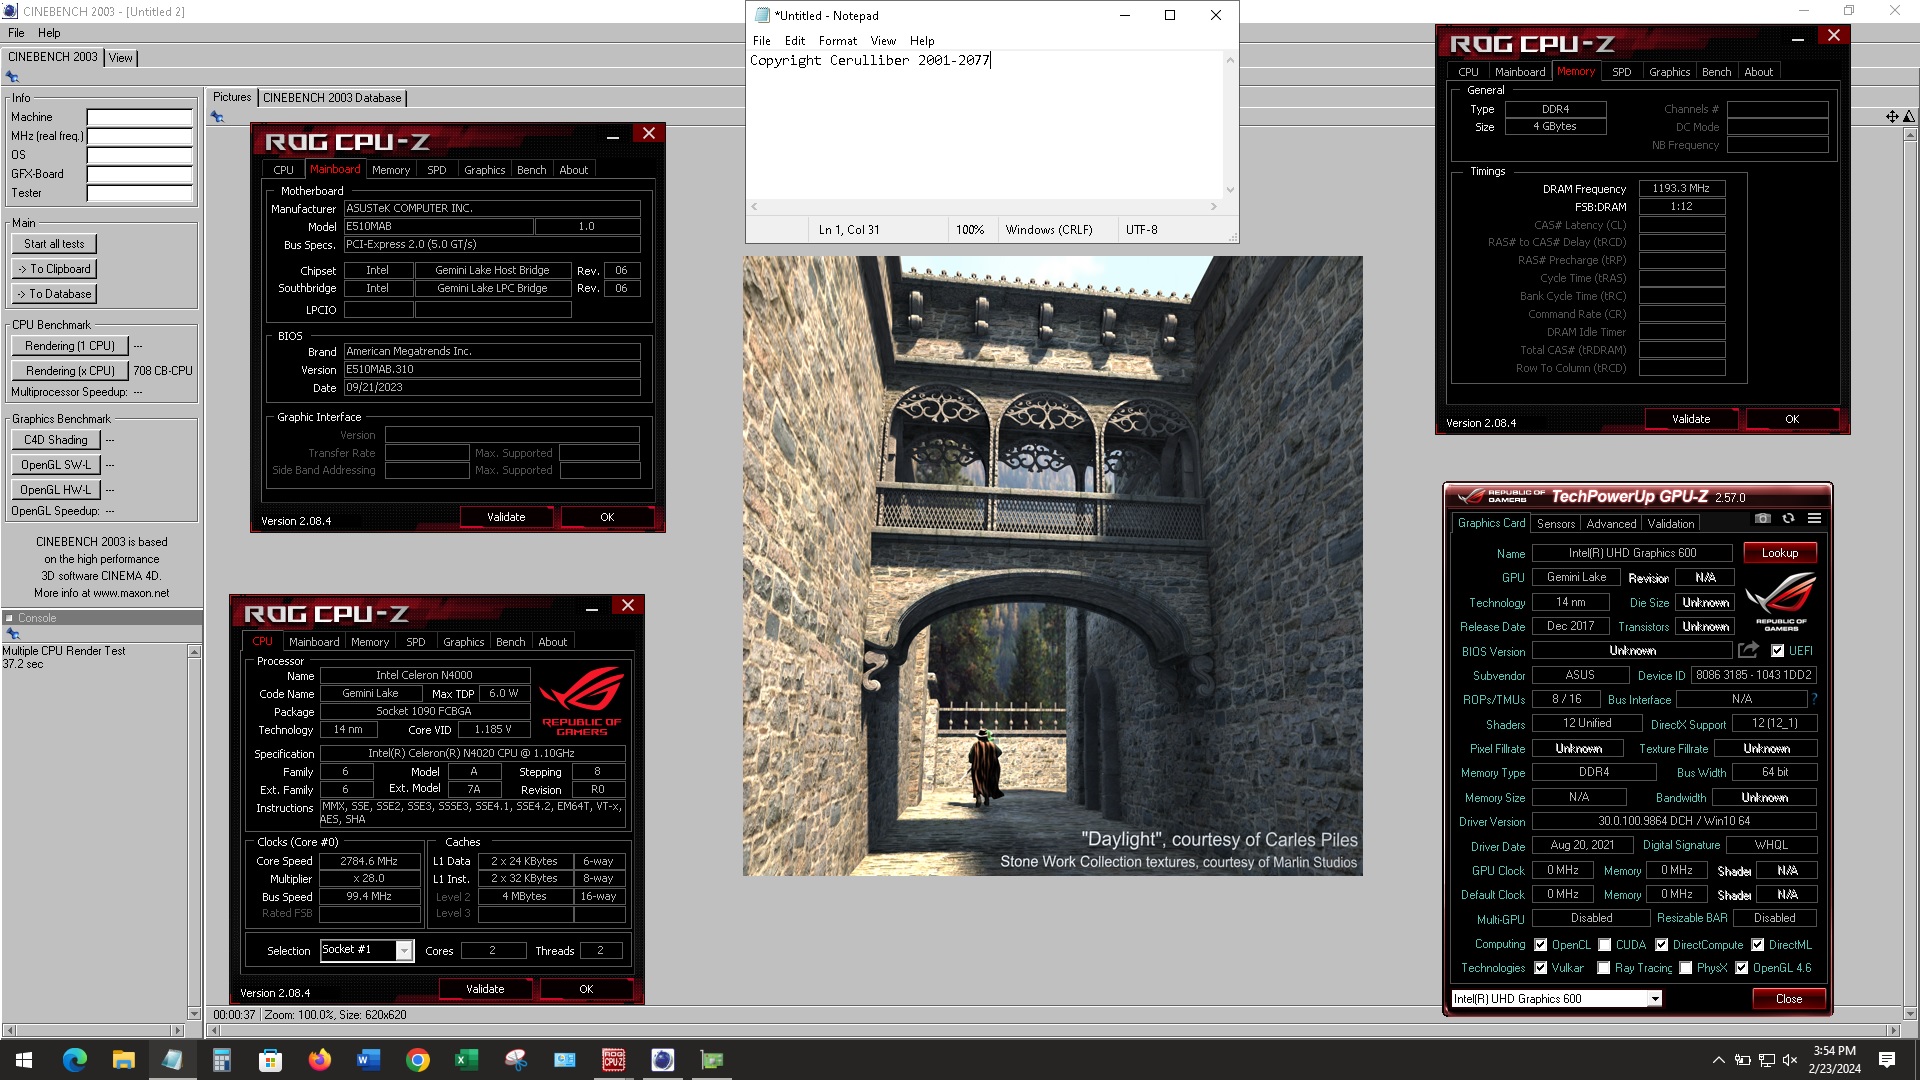This screenshot has height=1080, width=1920.
Task: Click the rendered Daylight picture
Action: [1052, 566]
